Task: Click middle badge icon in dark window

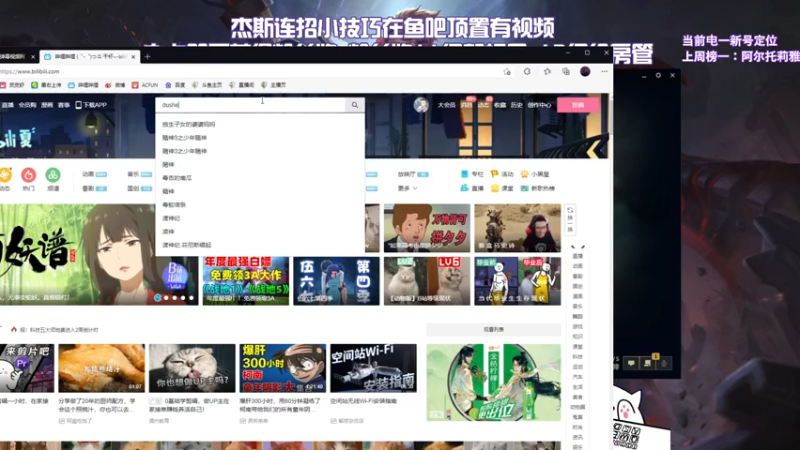Action: coord(647,363)
